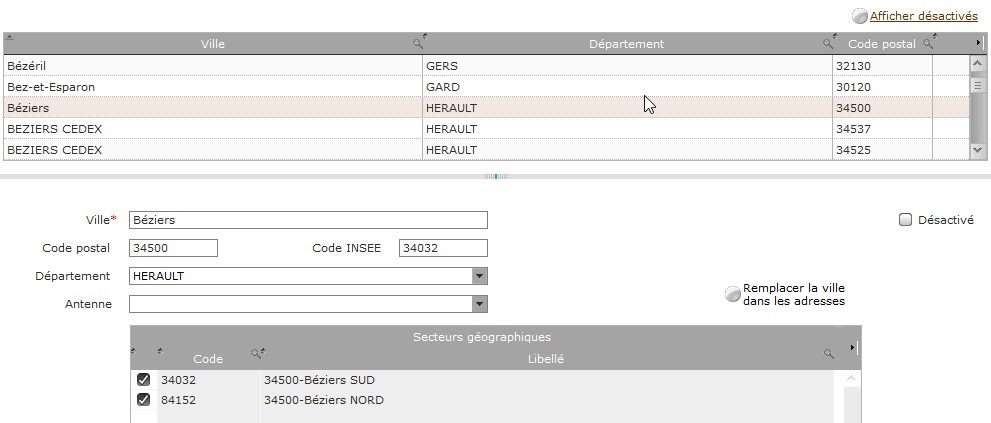
Task: Click the search icon in Ville column
Action: tap(417, 44)
